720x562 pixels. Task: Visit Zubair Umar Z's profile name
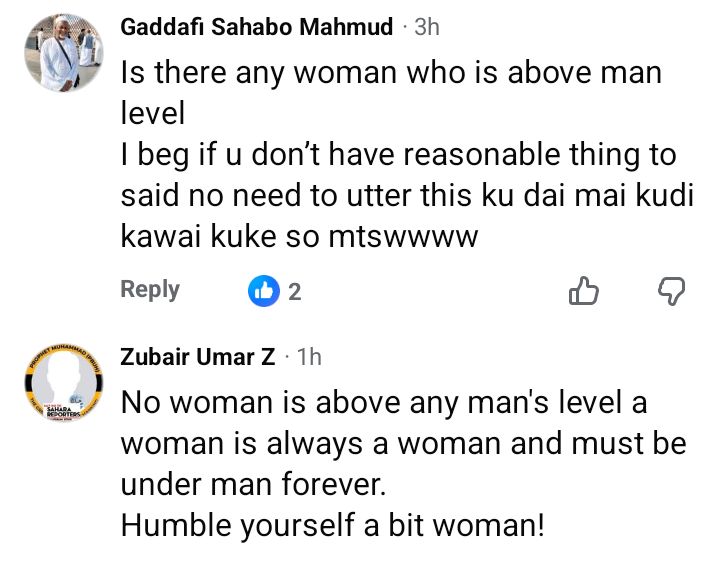point(198,356)
